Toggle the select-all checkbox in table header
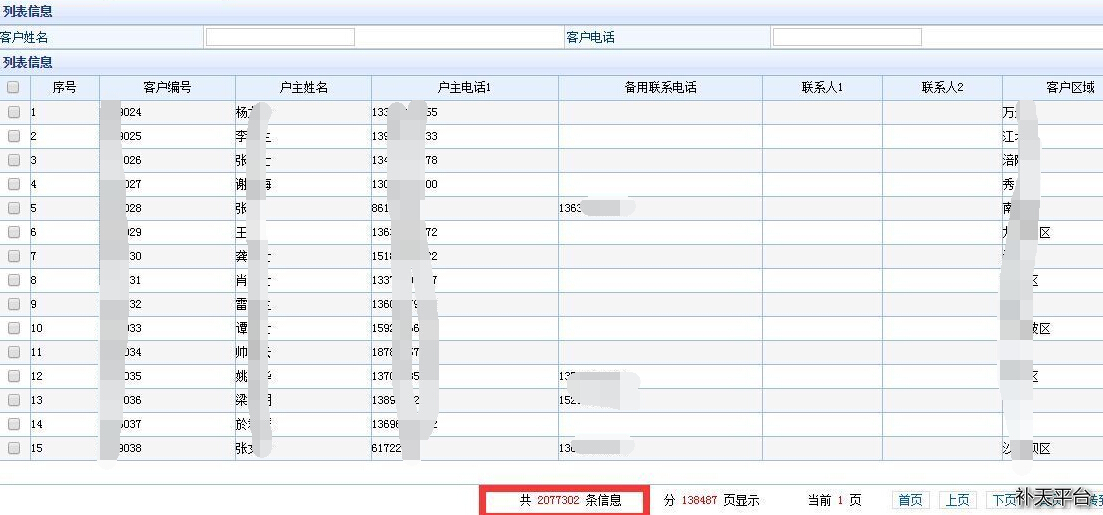 pos(13,88)
